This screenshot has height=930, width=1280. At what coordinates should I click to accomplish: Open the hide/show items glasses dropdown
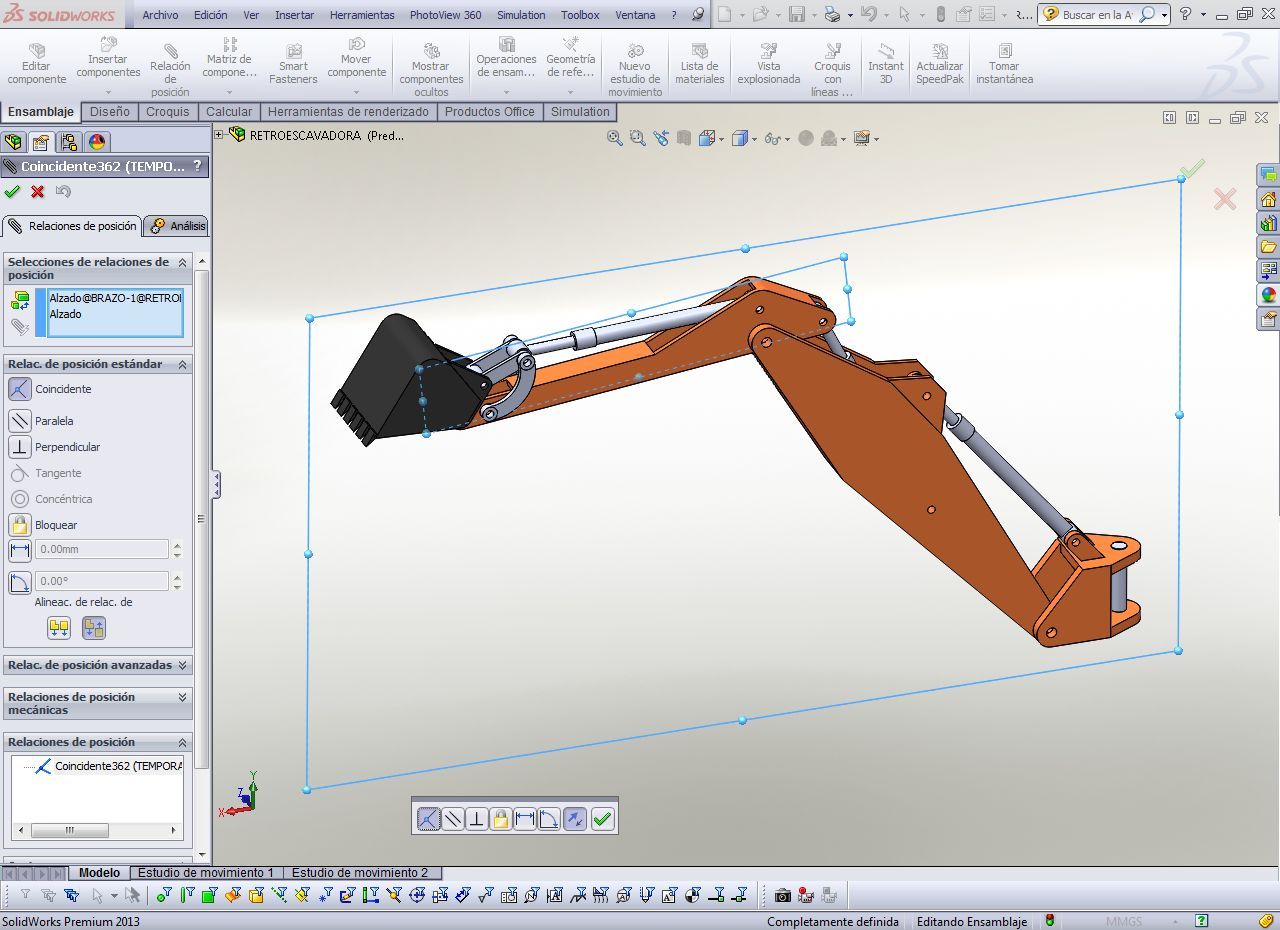788,139
